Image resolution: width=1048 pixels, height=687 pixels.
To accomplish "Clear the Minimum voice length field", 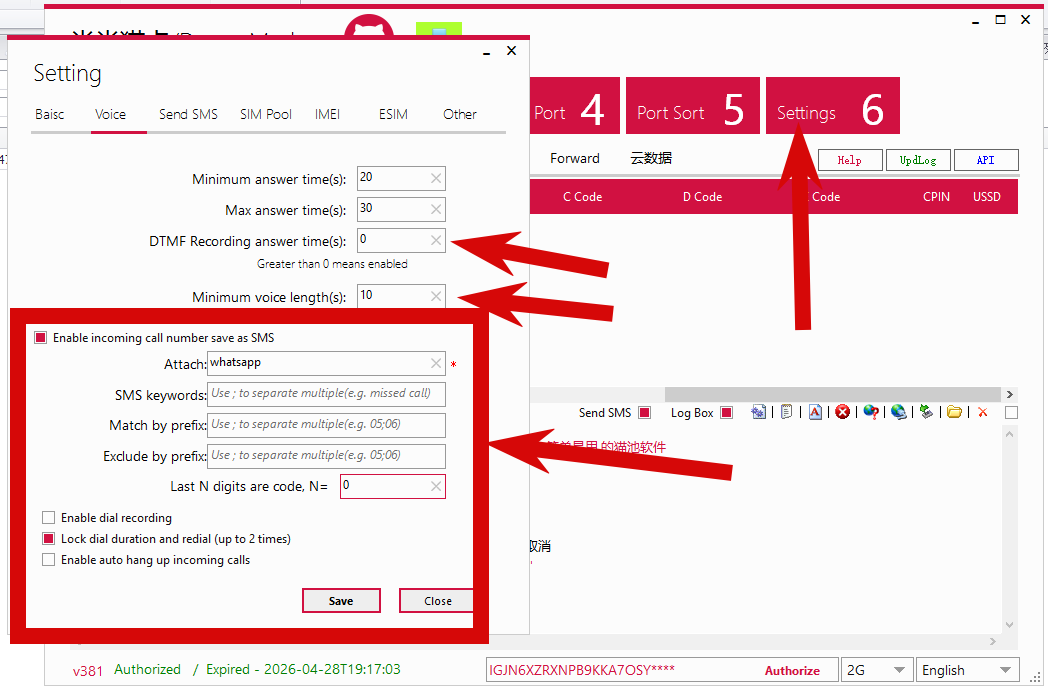I will pyautogui.click(x=436, y=296).
